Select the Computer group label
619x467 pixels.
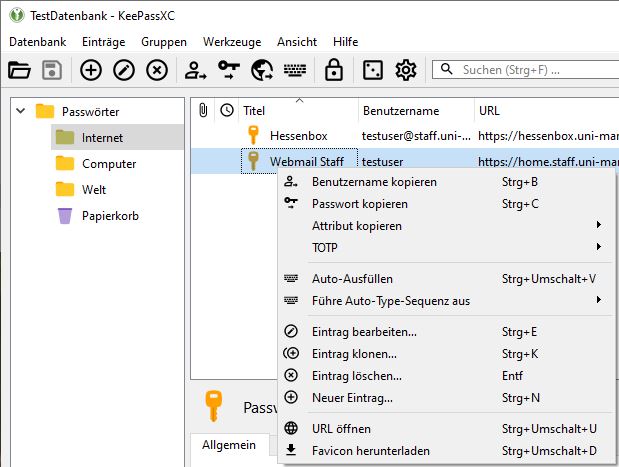(x=109, y=164)
